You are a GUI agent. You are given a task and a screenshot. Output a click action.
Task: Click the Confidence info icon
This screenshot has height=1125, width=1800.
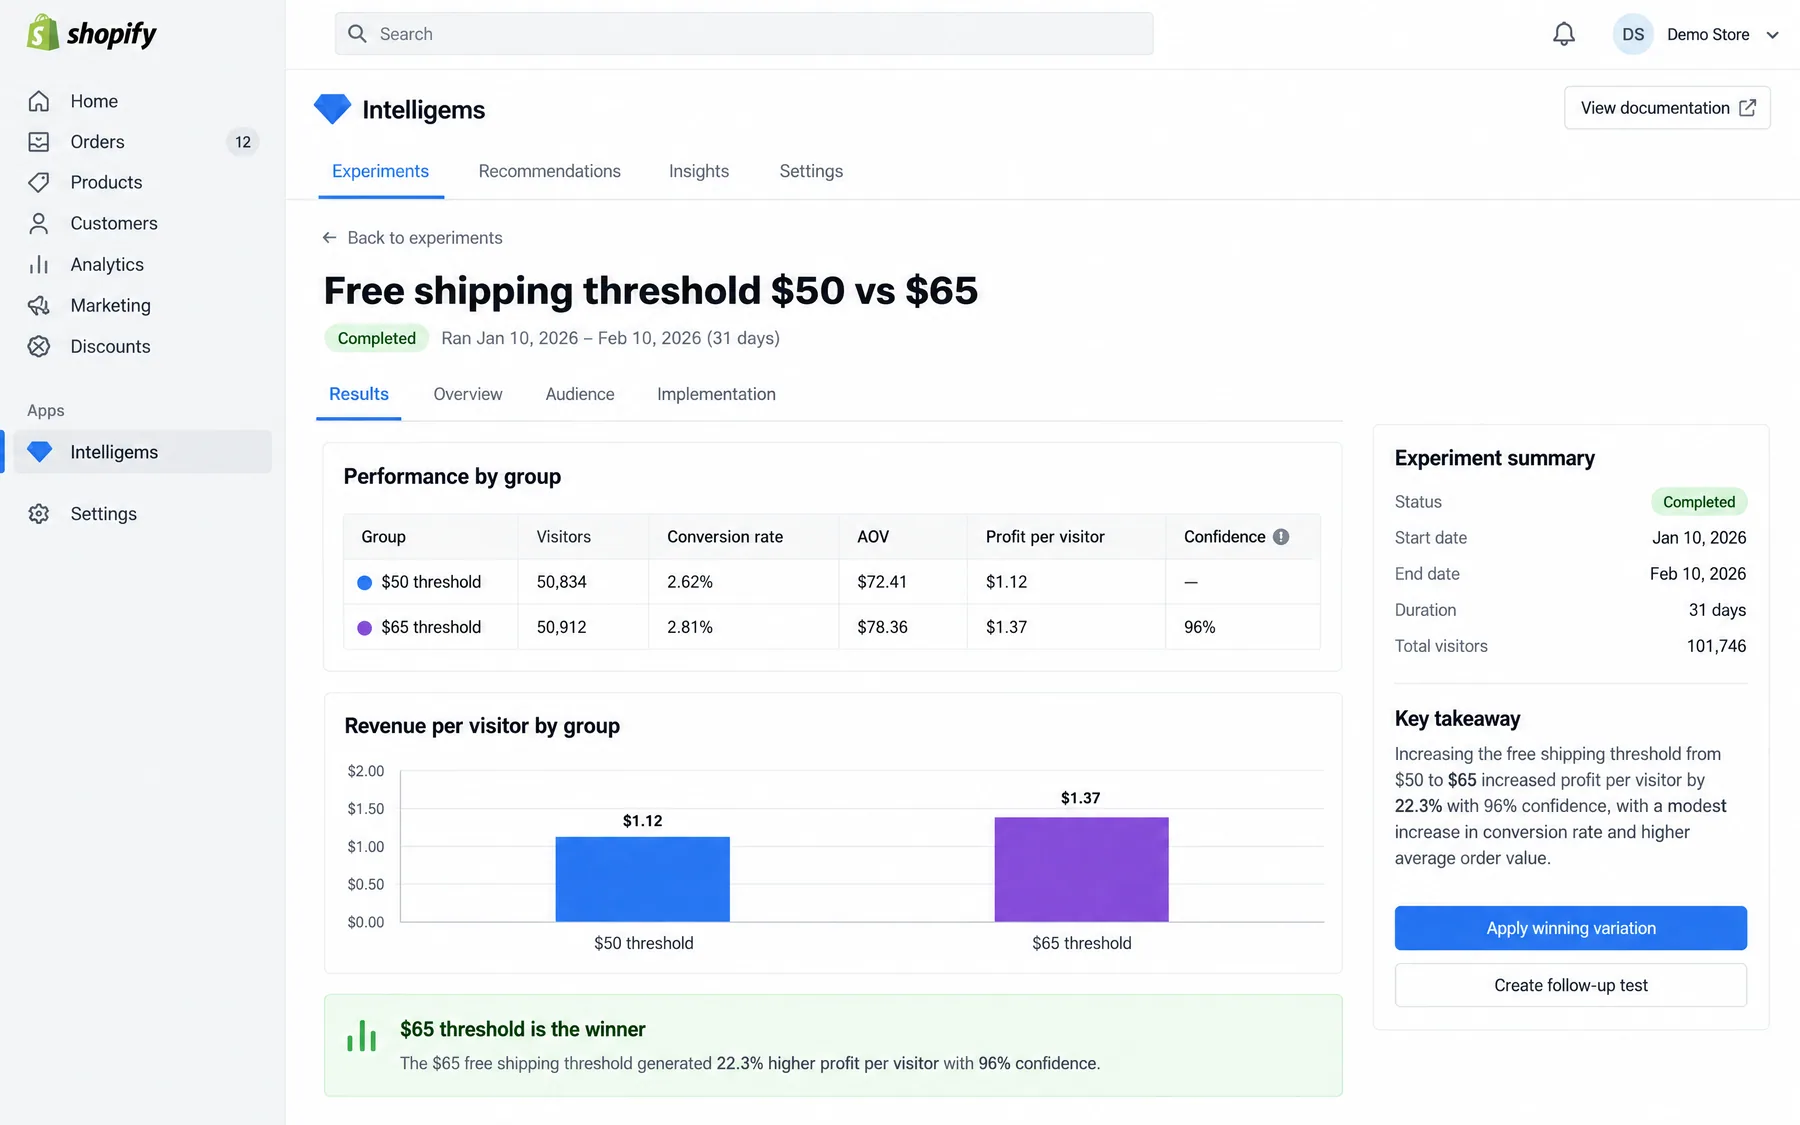pyautogui.click(x=1281, y=537)
